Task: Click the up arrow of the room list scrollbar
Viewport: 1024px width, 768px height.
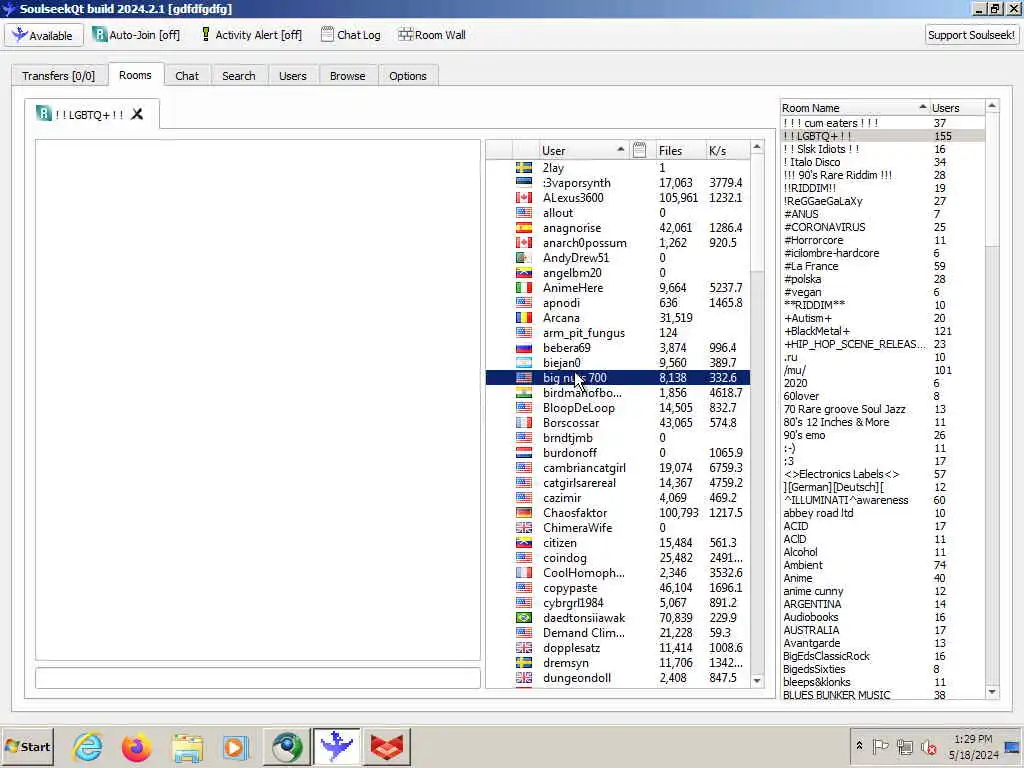Action: pyautogui.click(x=992, y=106)
